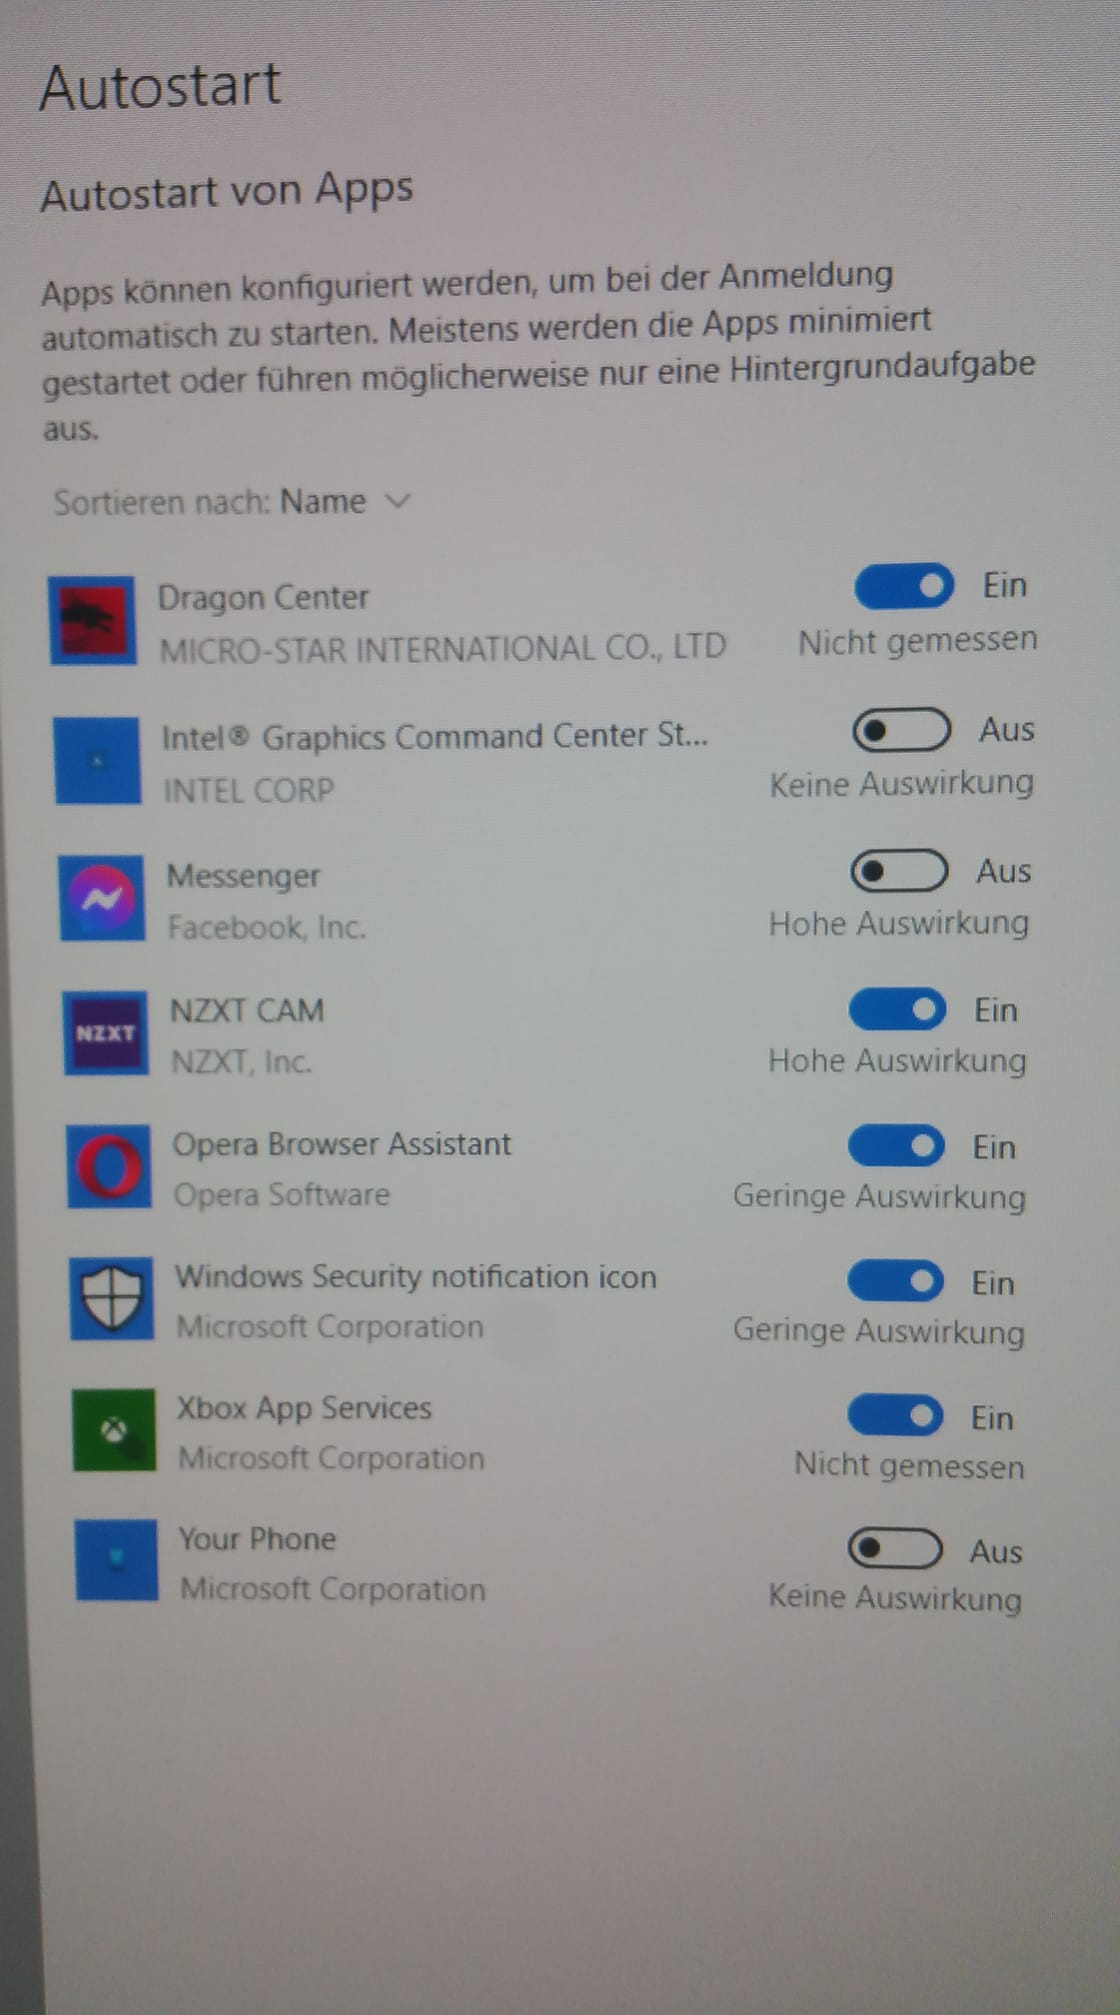Turn off Opera Browser Assistant toggle
This screenshot has height=2015, width=1120.
click(x=896, y=1146)
